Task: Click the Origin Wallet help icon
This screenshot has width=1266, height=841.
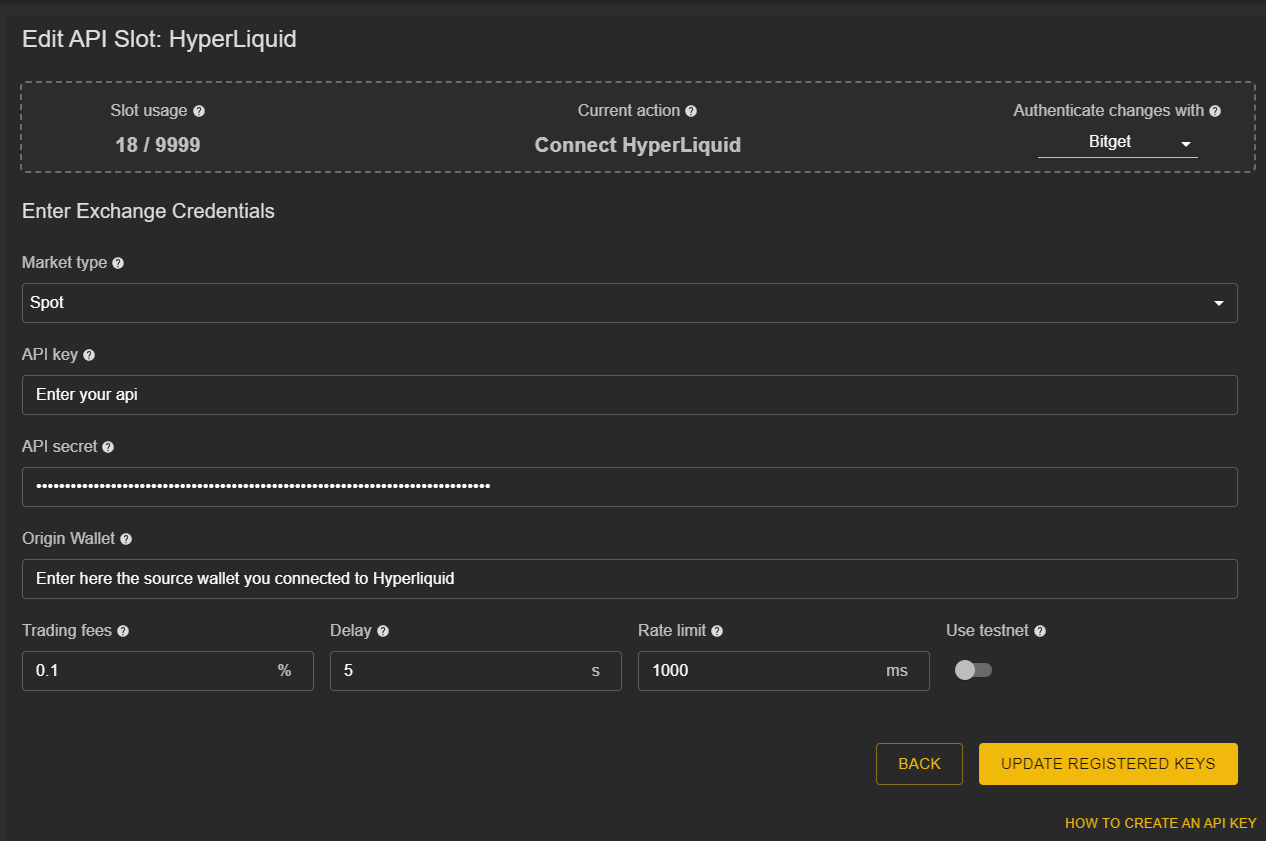Action: tap(126, 539)
